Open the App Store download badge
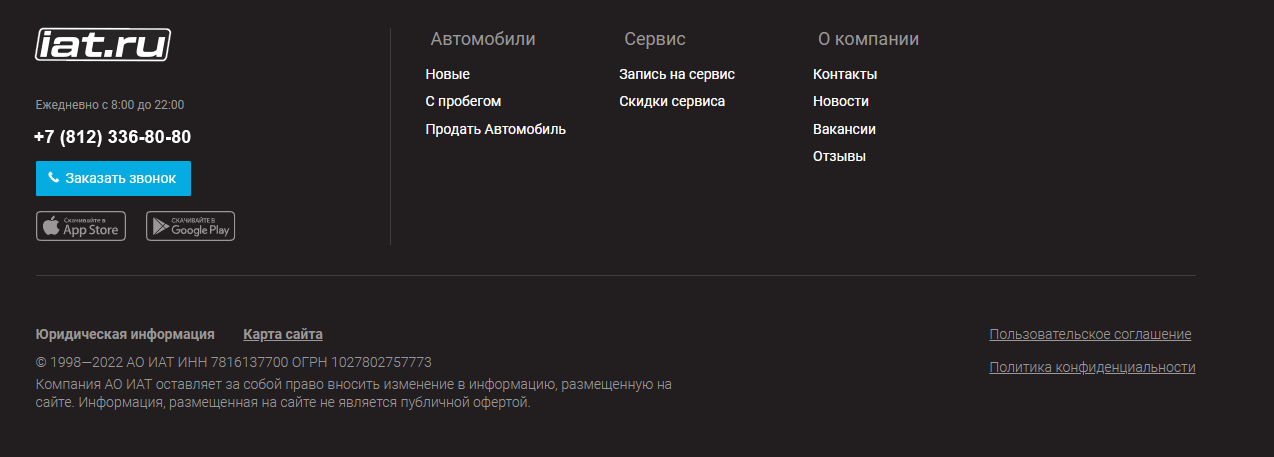 click(x=81, y=226)
